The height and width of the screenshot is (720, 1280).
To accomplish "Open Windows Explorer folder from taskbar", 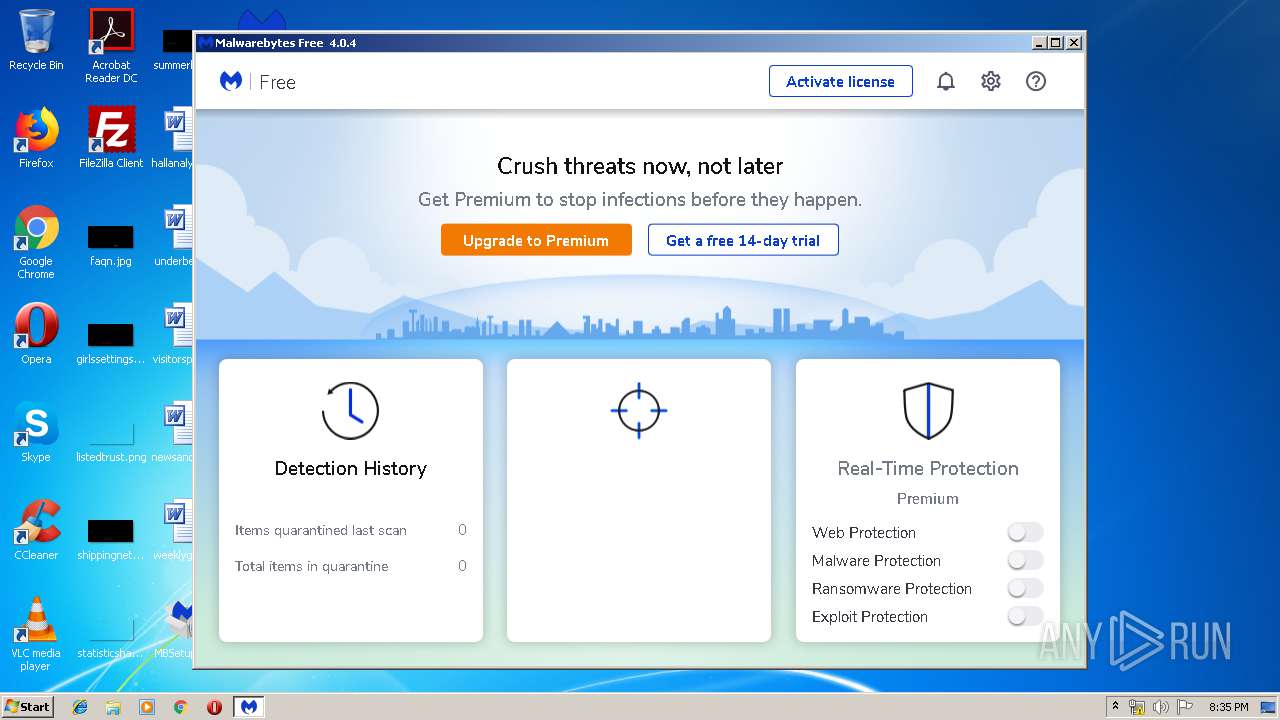I will click(113, 707).
